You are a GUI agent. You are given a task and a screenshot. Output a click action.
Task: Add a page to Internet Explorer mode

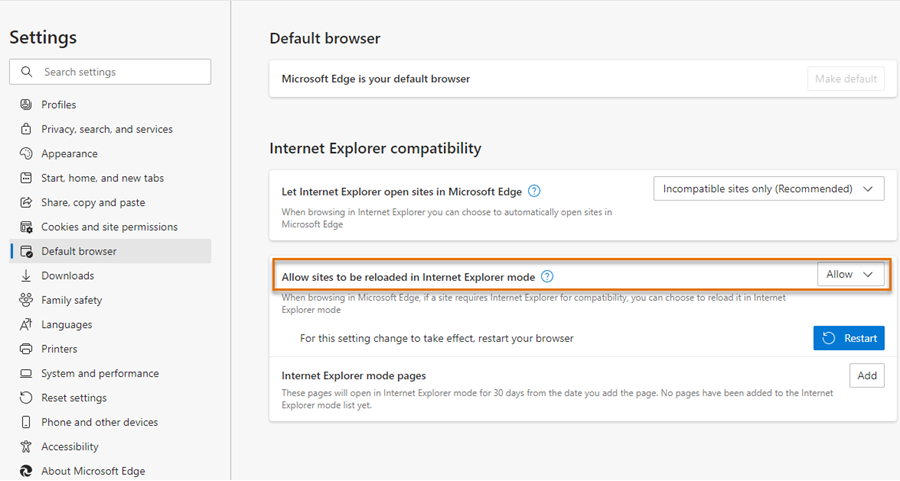(x=866, y=376)
